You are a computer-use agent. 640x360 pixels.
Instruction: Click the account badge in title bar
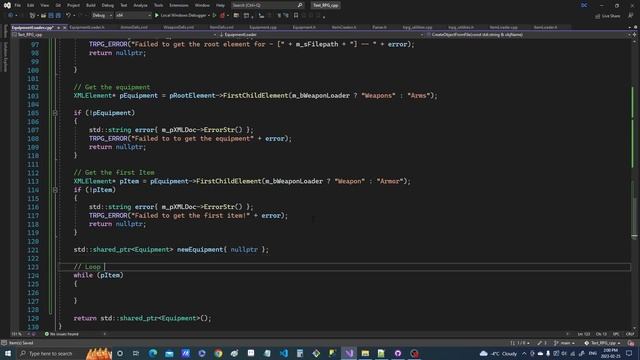(x=584, y=5)
